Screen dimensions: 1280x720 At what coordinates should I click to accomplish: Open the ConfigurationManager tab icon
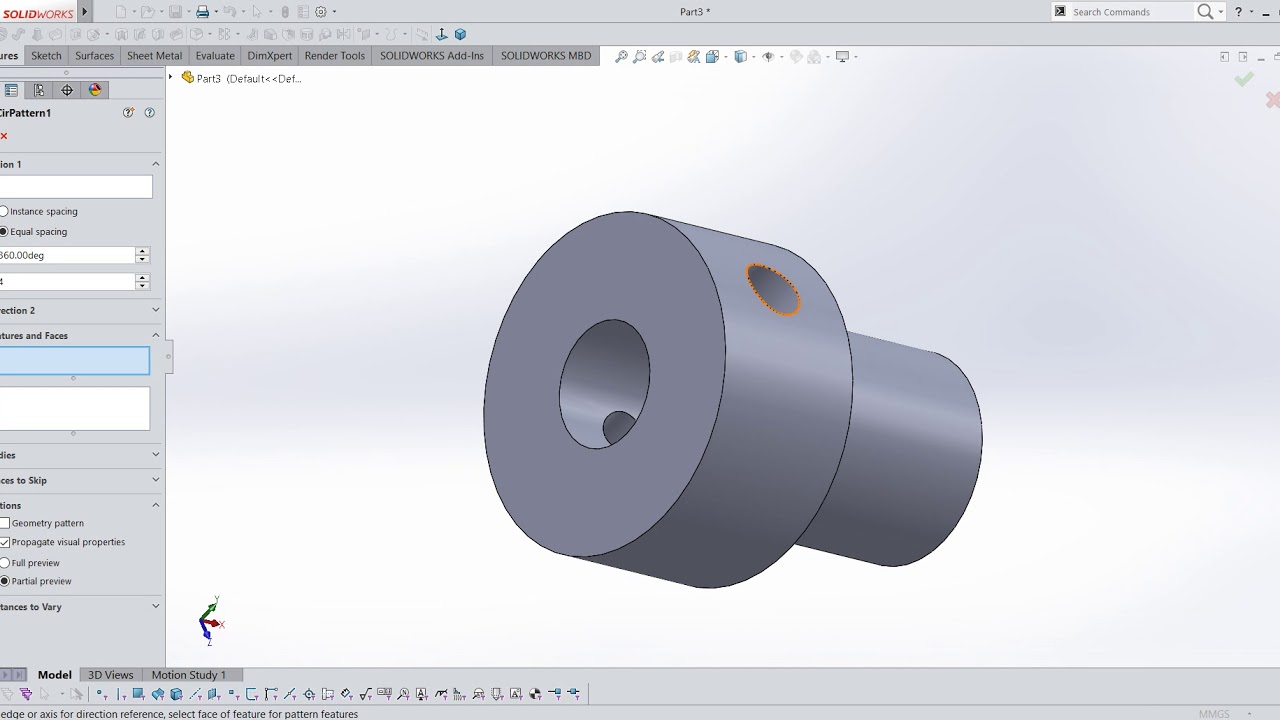tap(39, 90)
